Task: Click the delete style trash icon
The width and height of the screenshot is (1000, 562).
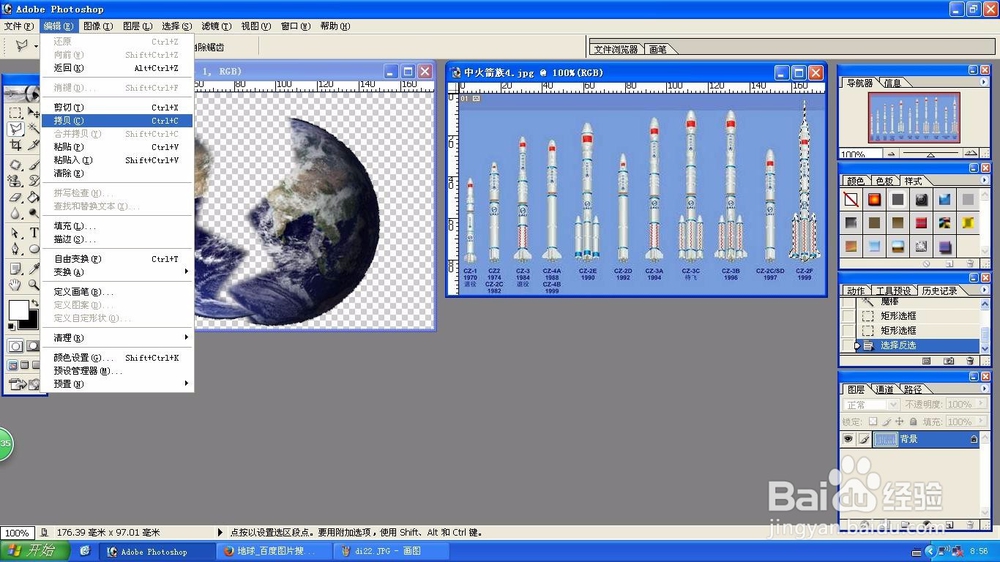Action: (x=971, y=263)
